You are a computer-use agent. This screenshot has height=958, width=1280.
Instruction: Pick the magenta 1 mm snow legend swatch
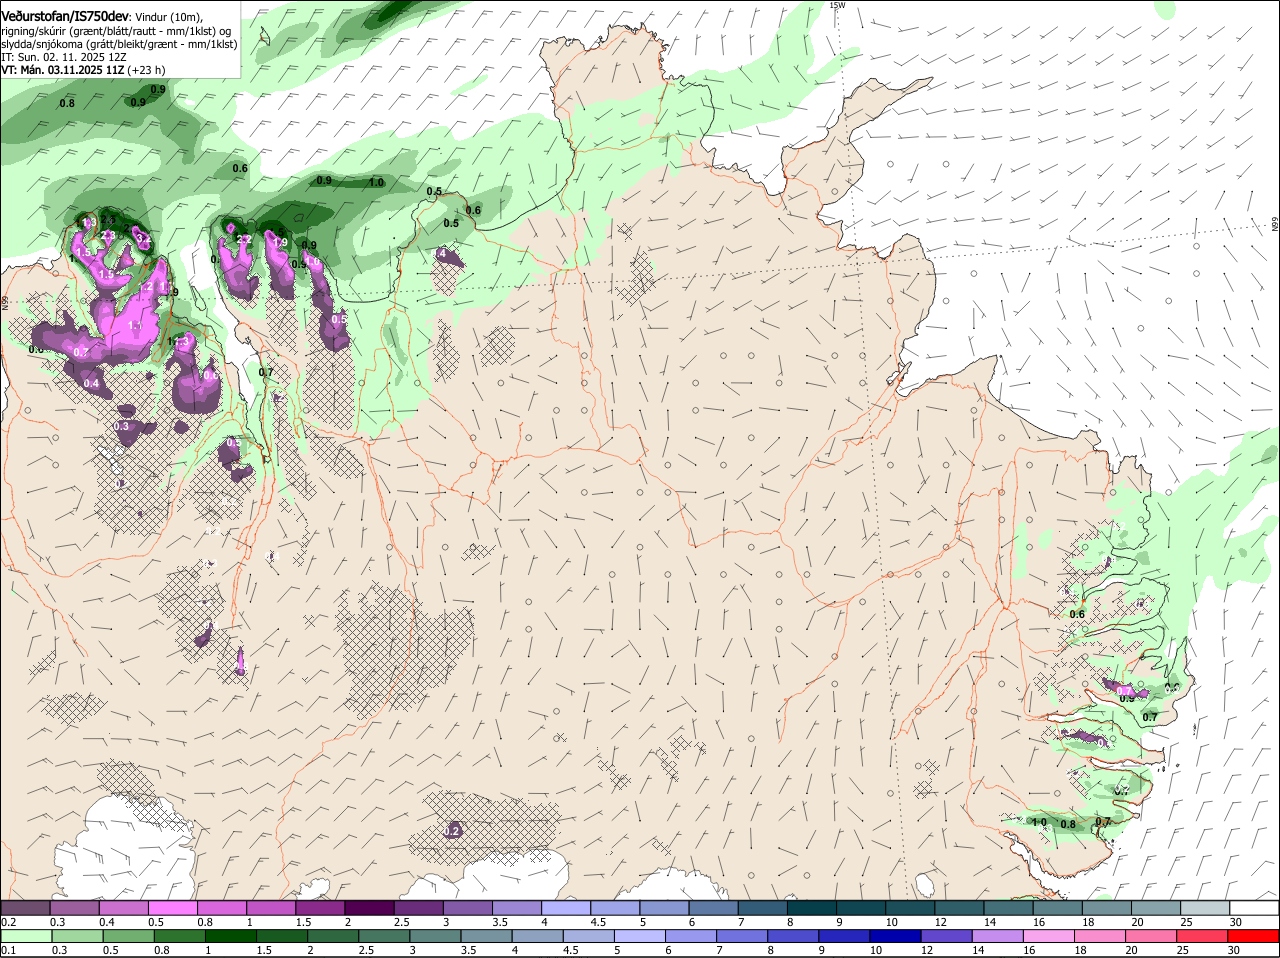(271, 908)
